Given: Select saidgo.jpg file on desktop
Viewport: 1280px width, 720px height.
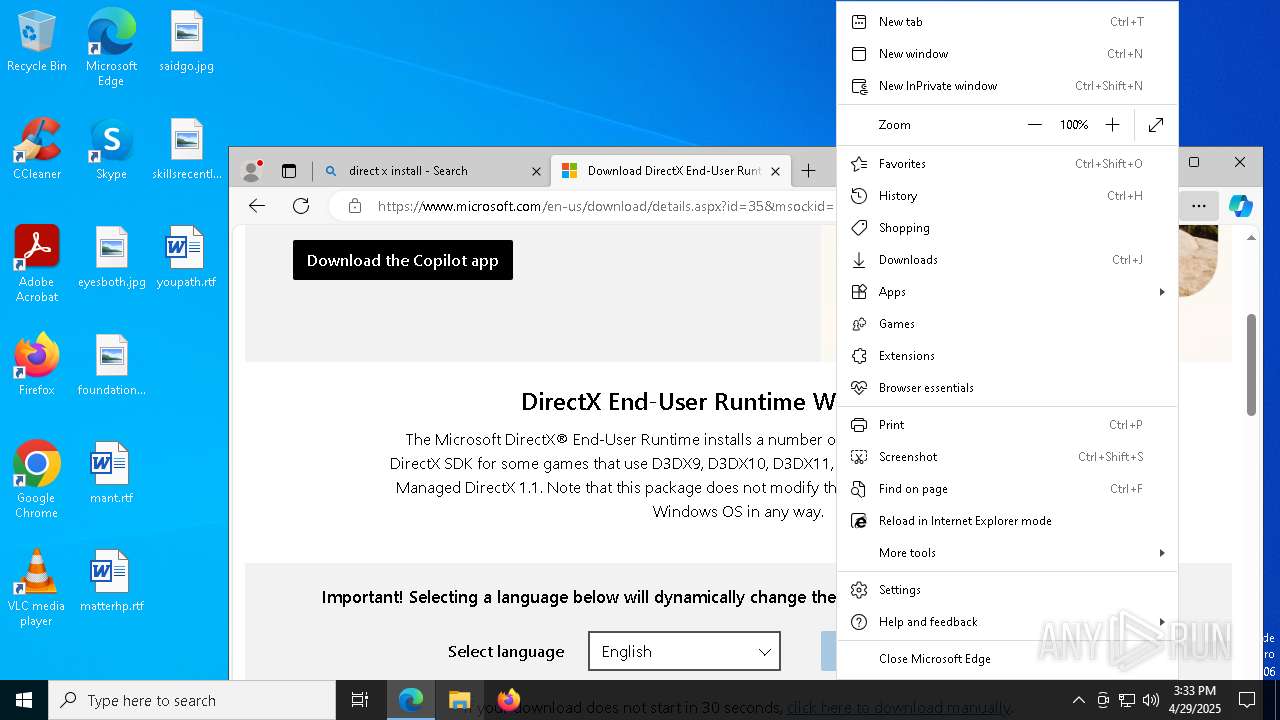Looking at the screenshot, I should click(186, 41).
